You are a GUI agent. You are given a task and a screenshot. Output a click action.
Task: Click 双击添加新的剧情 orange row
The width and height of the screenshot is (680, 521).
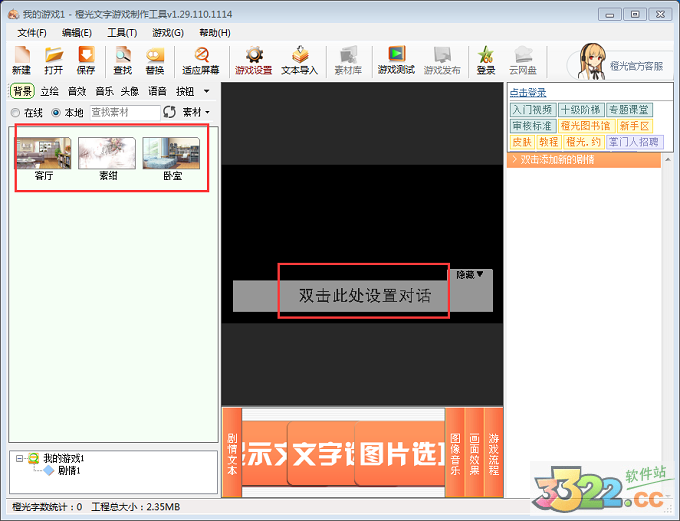pos(584,160)
